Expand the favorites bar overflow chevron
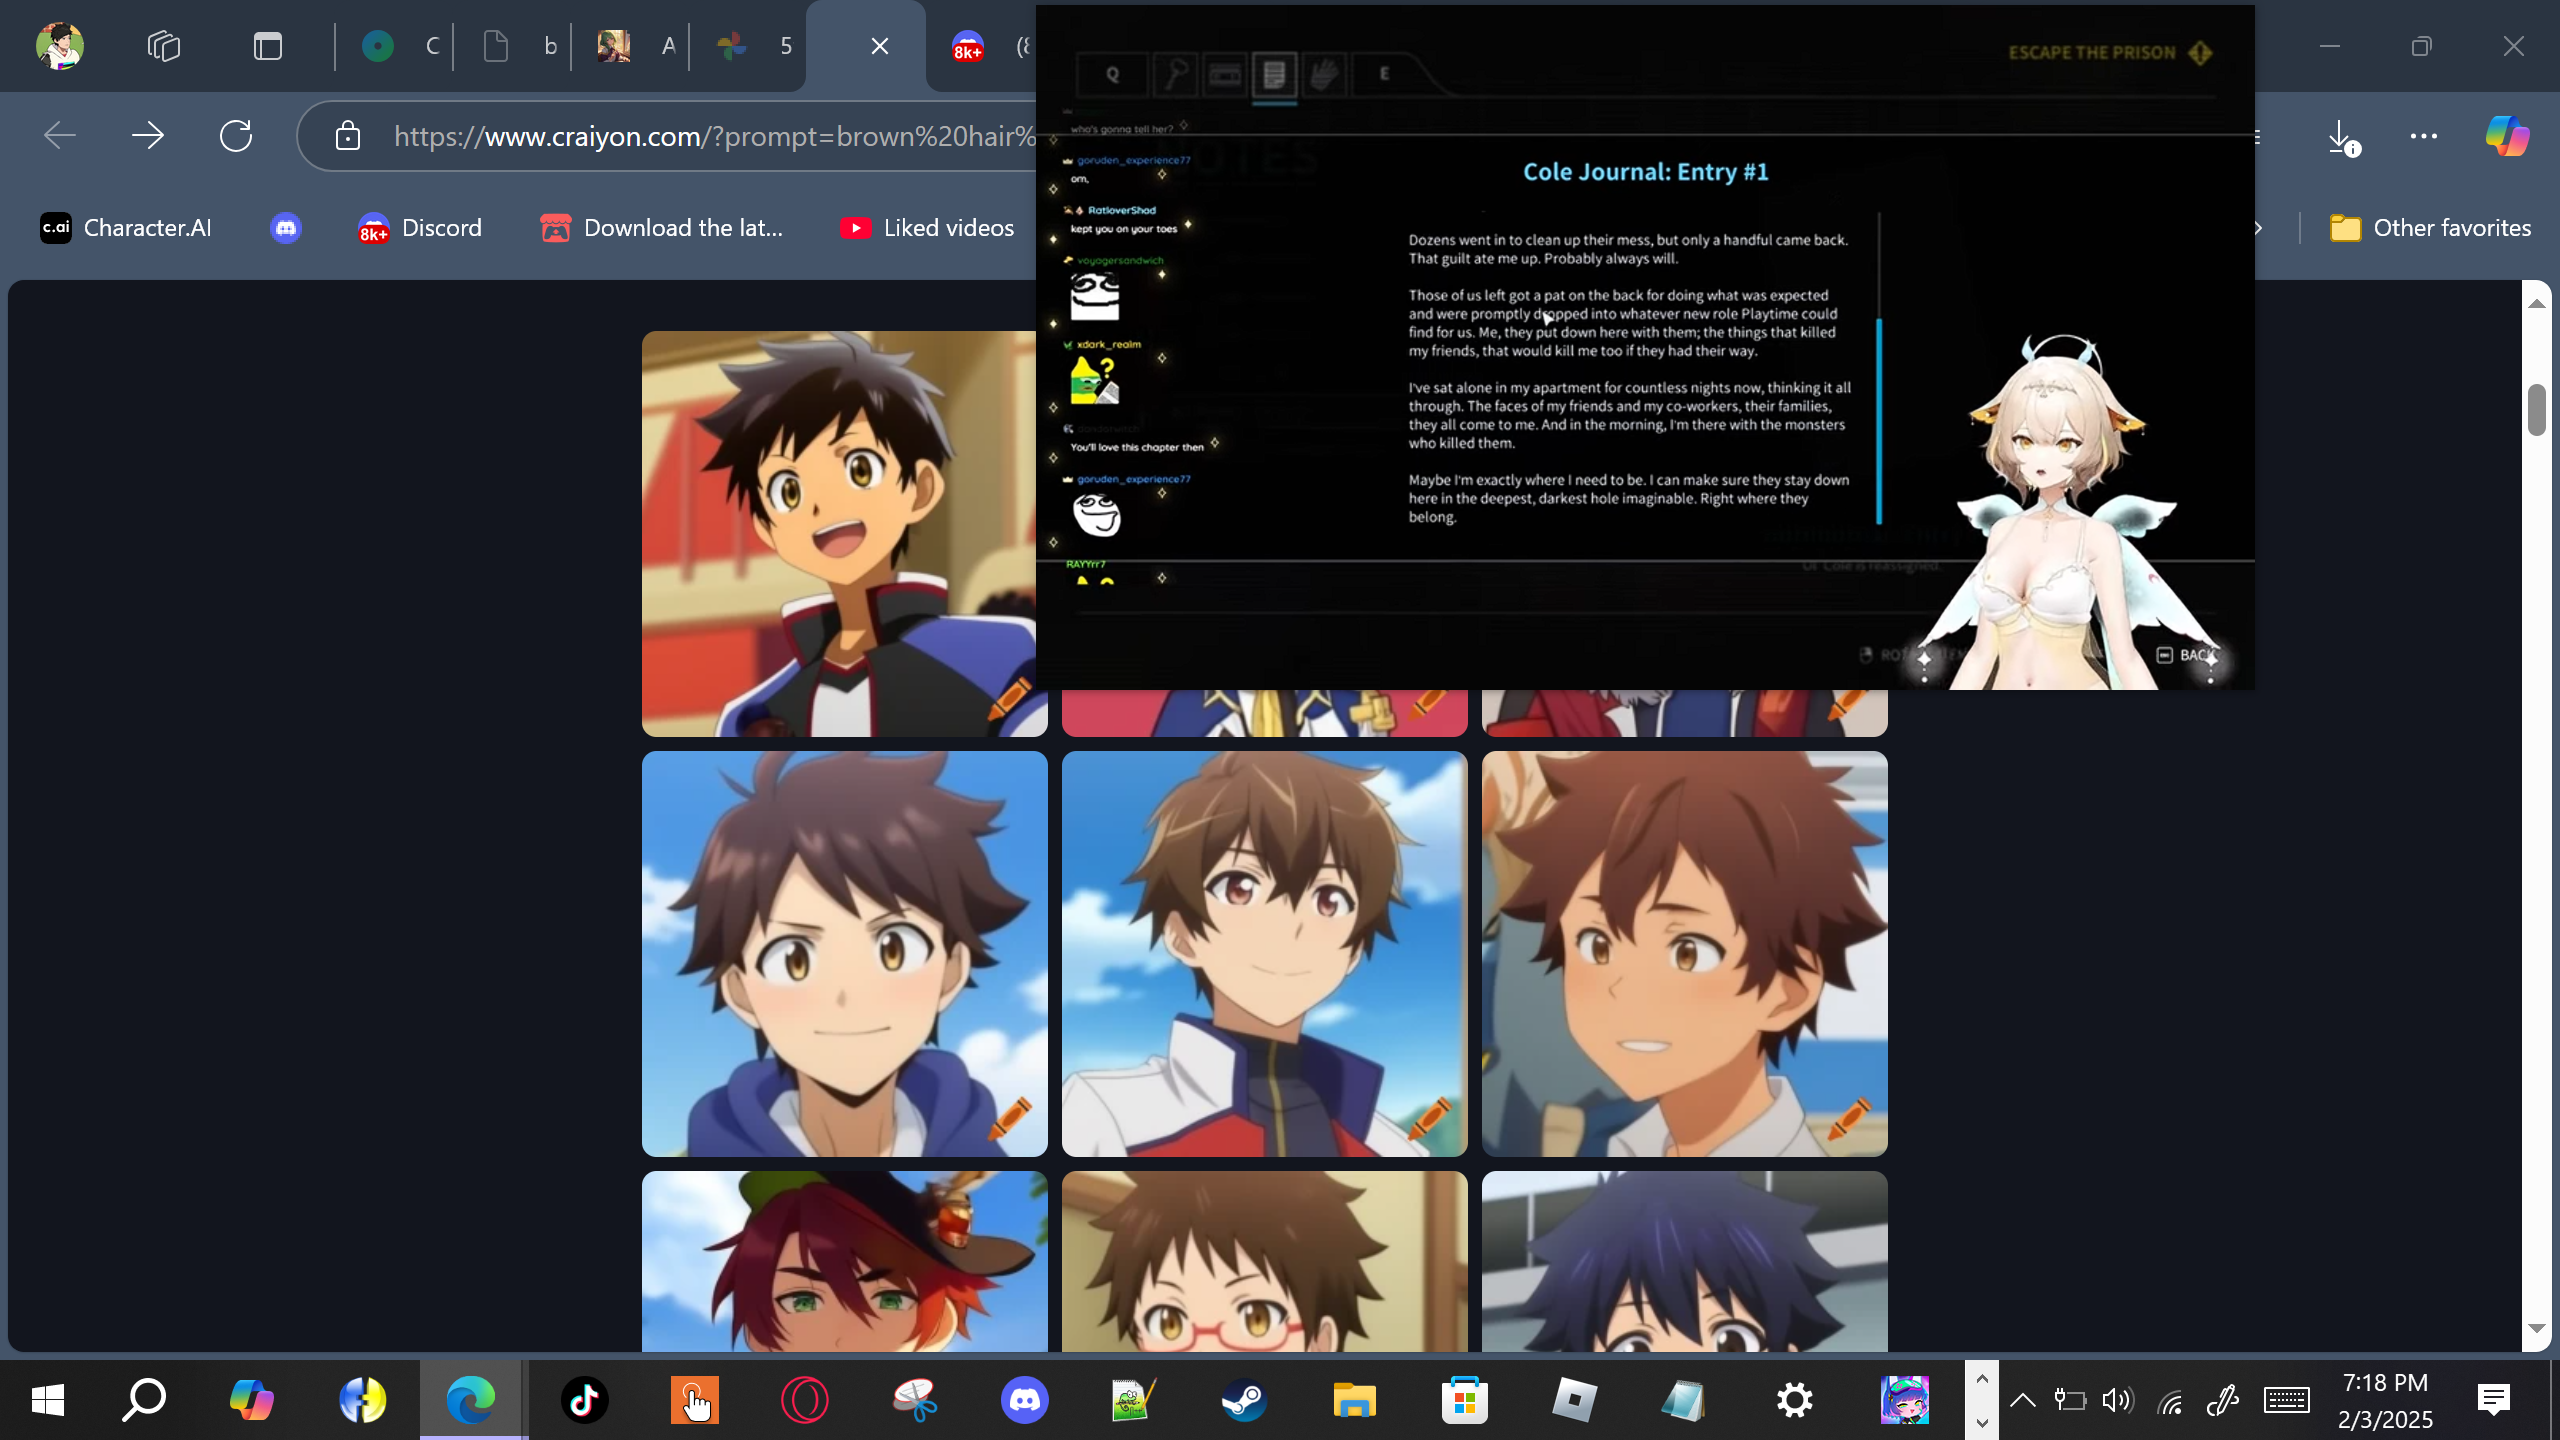 pyautogui.click(x=2257, y=228)
